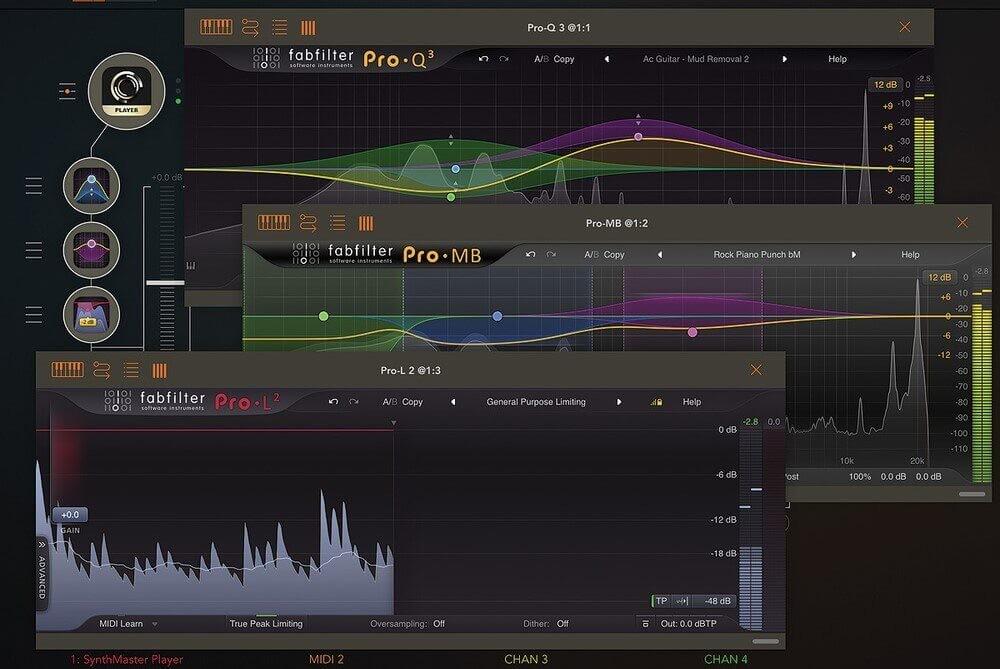The width and height of the screenshot is (1000, 669).
Task: Toggle True Peak Limiting in Pro-L 2
Action: coord(266,624)
